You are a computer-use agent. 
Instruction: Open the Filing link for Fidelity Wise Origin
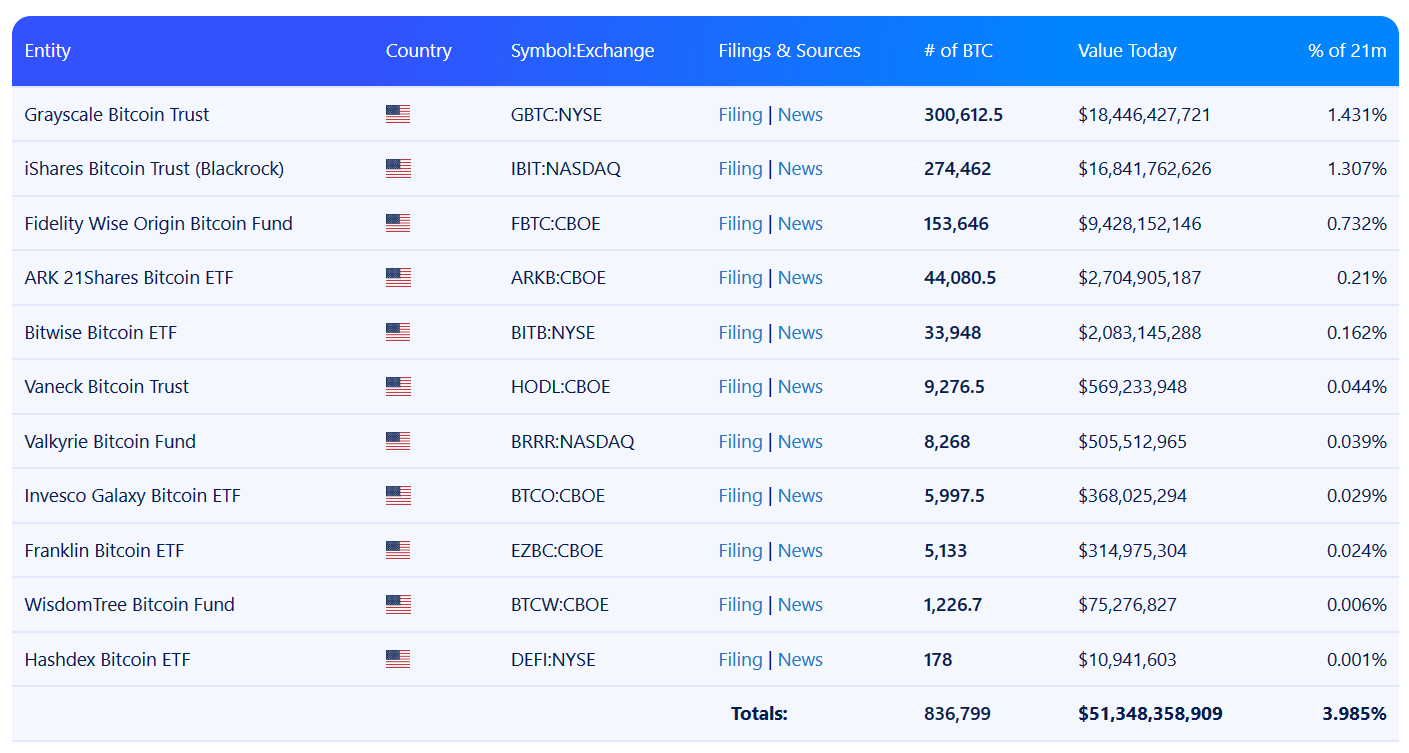pyautogui.click(x=740, y=224)
